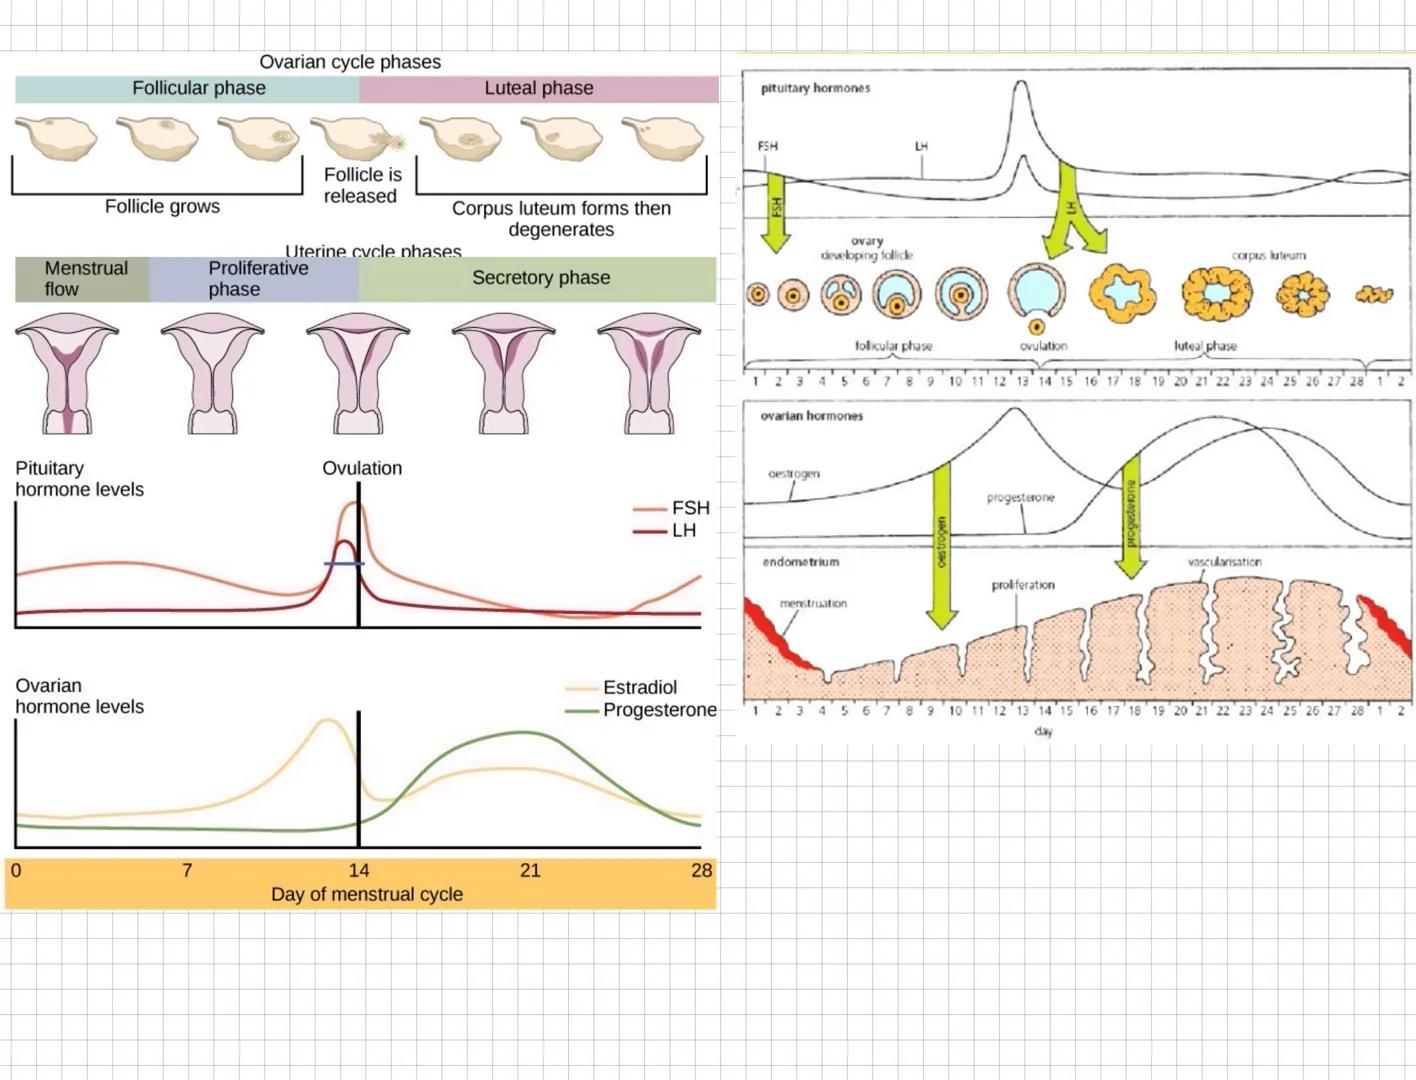Toggle the Estradiol legend entry
The image size is (1416, 1080).
tap(640, 688)
